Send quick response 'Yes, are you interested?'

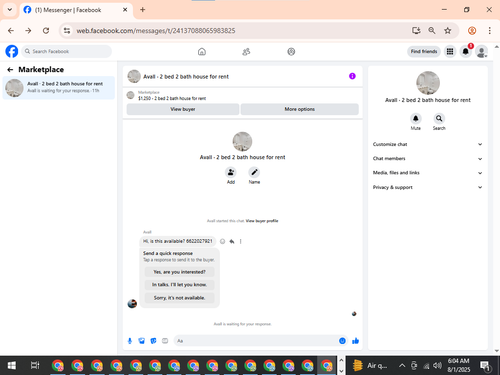click(179, 272)
